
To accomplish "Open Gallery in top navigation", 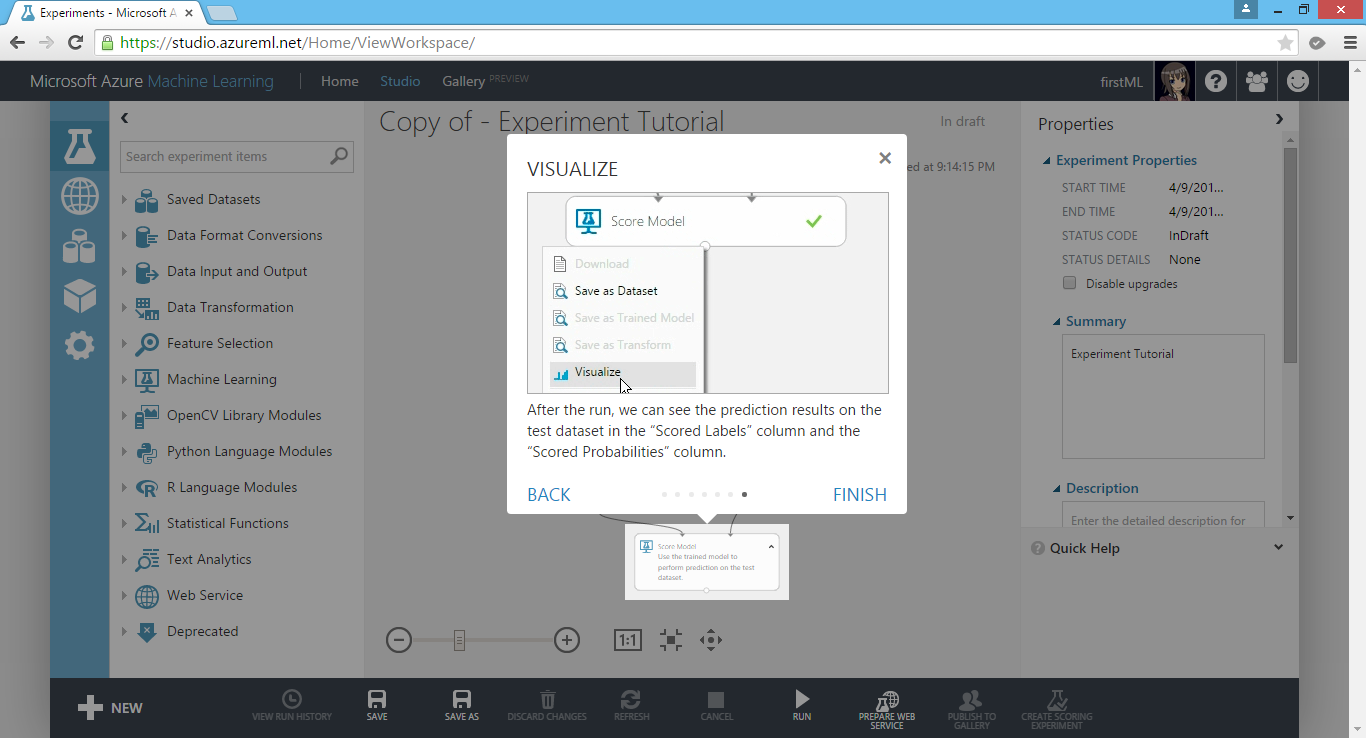I will coord(464,81).
